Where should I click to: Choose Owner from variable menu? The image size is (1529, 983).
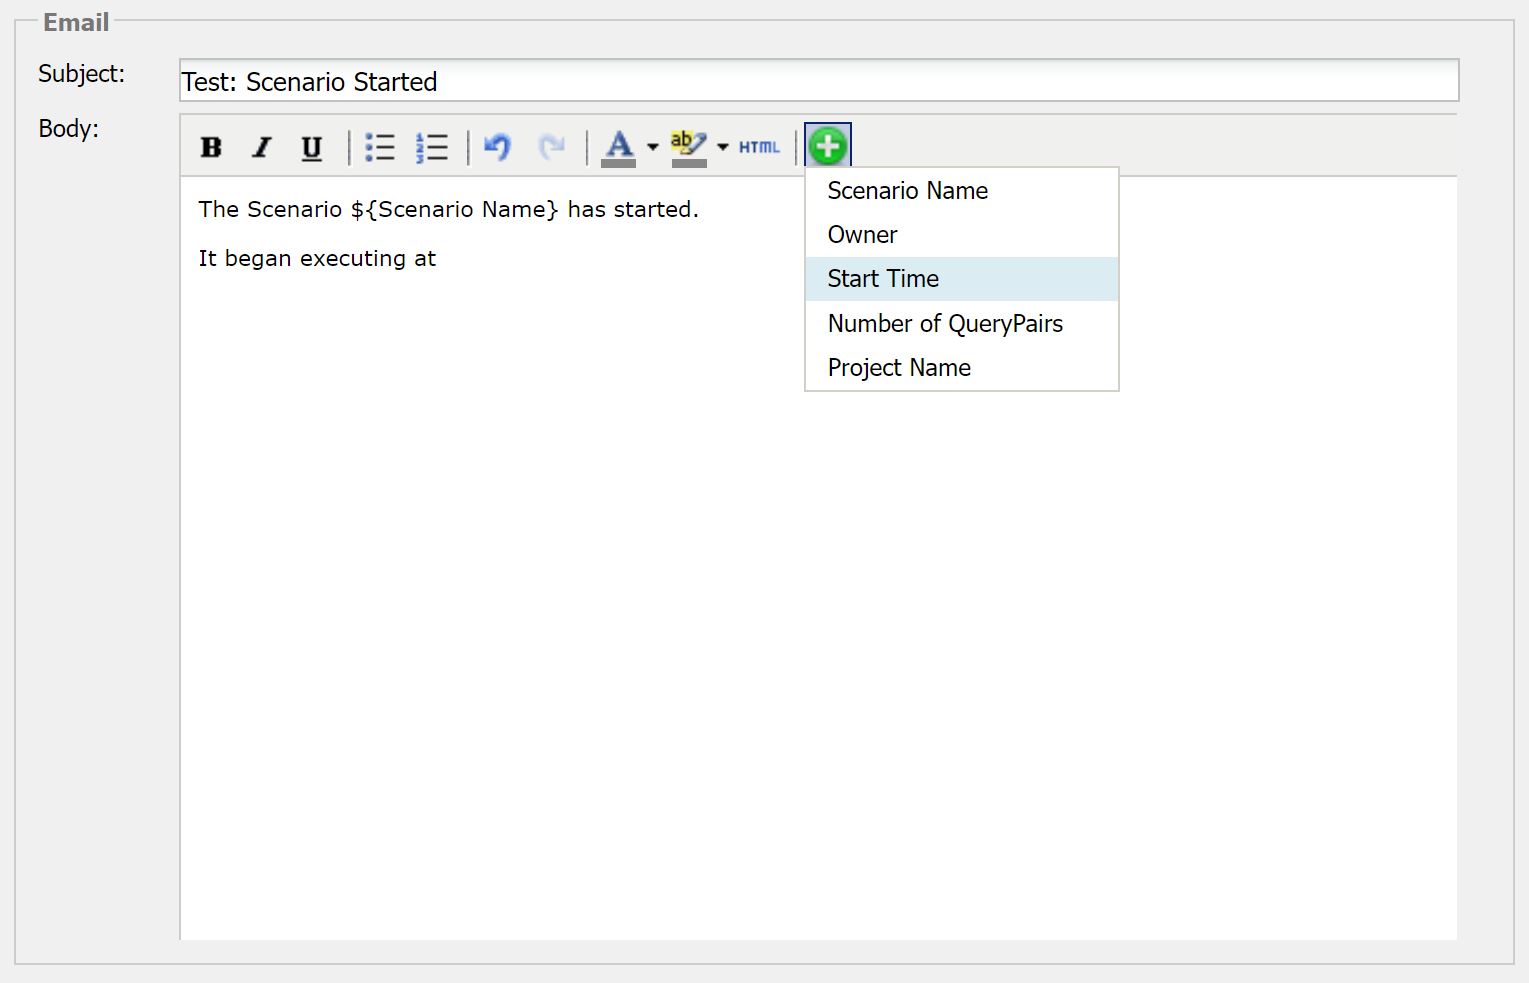coord(962,235)
